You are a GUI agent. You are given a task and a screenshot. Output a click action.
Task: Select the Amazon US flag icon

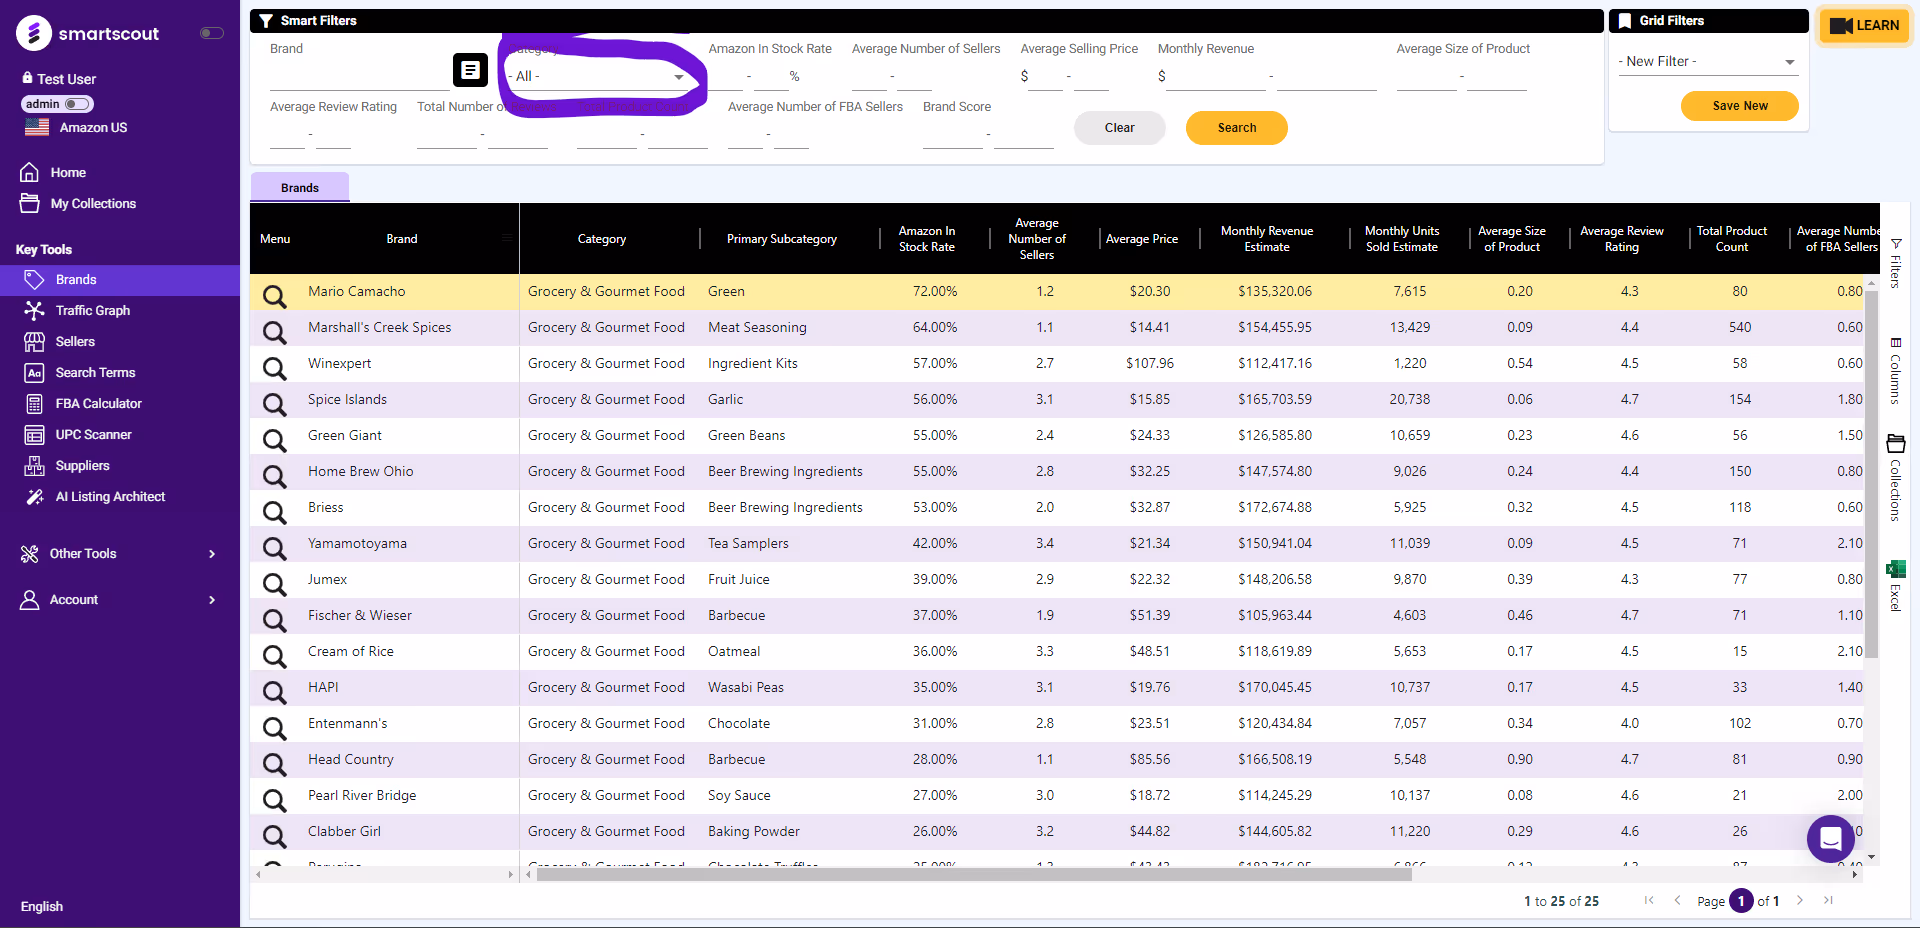(x=37, y=127)
